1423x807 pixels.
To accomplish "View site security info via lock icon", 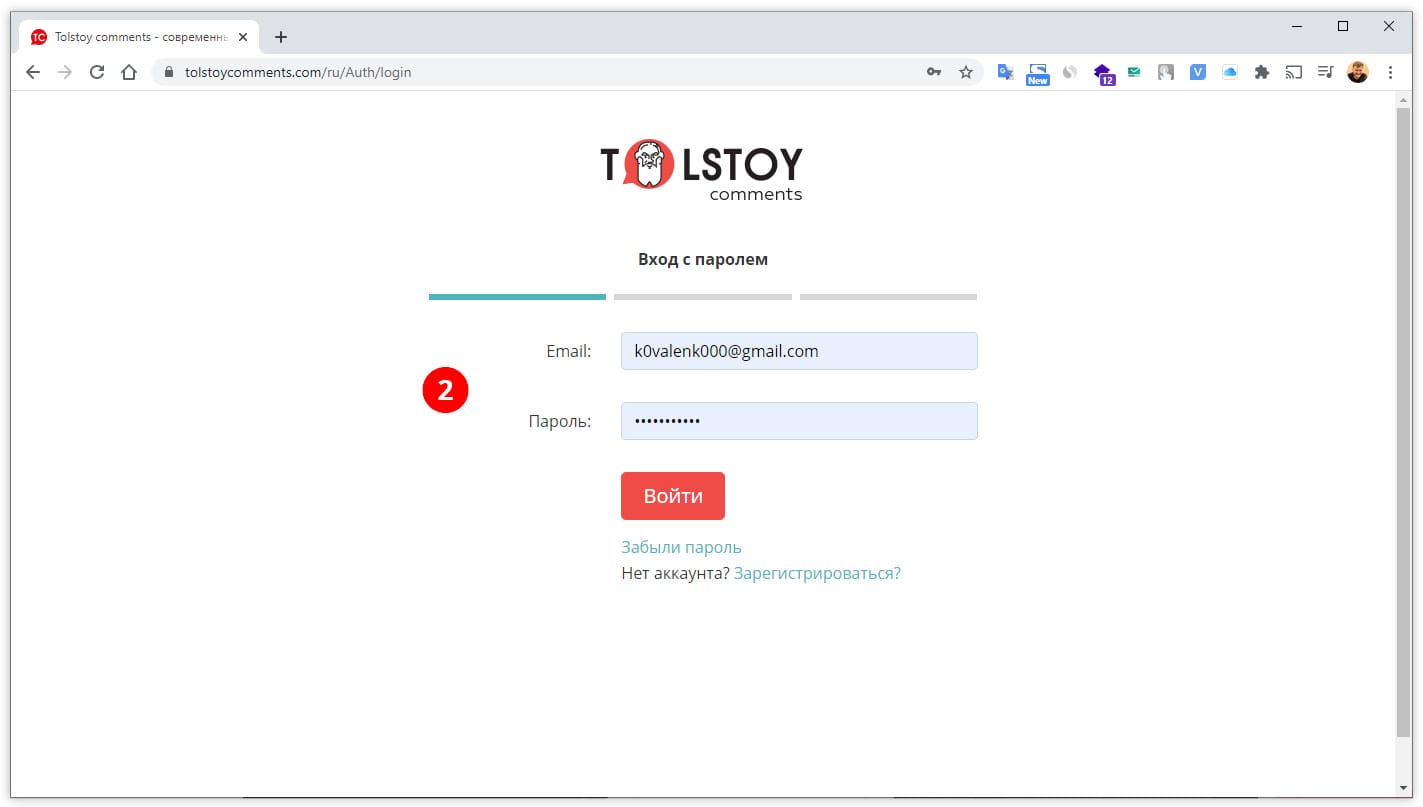I will [x=168, y=72].
